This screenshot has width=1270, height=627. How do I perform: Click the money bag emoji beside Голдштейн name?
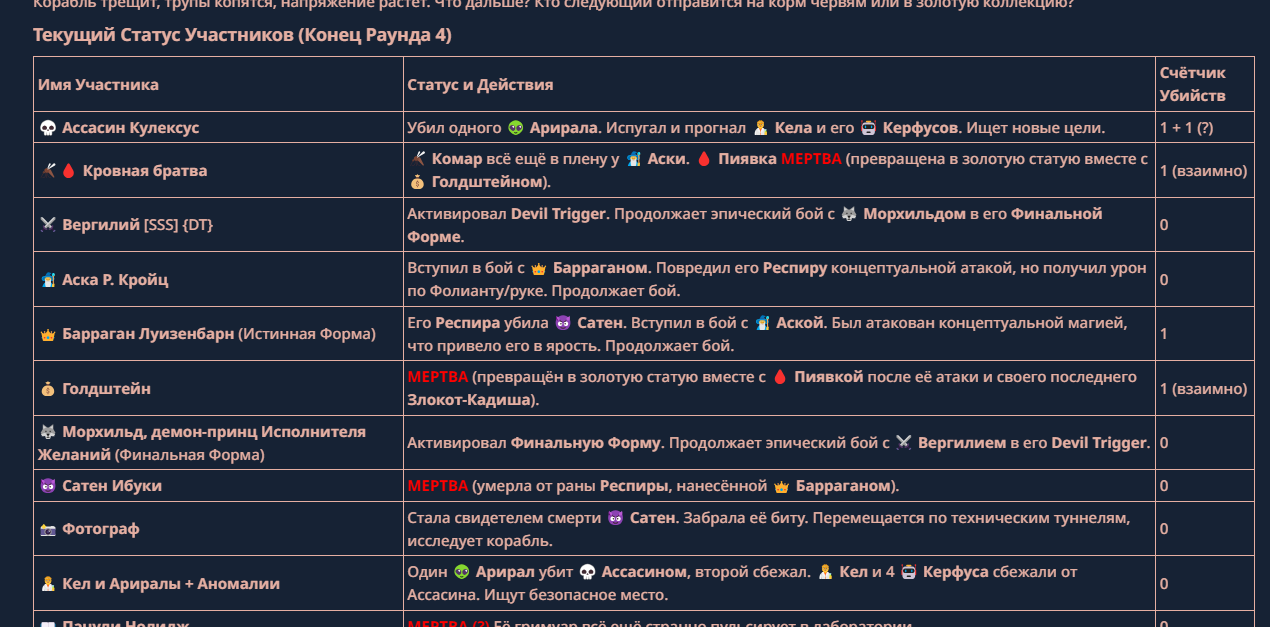[x=47, y=389]
